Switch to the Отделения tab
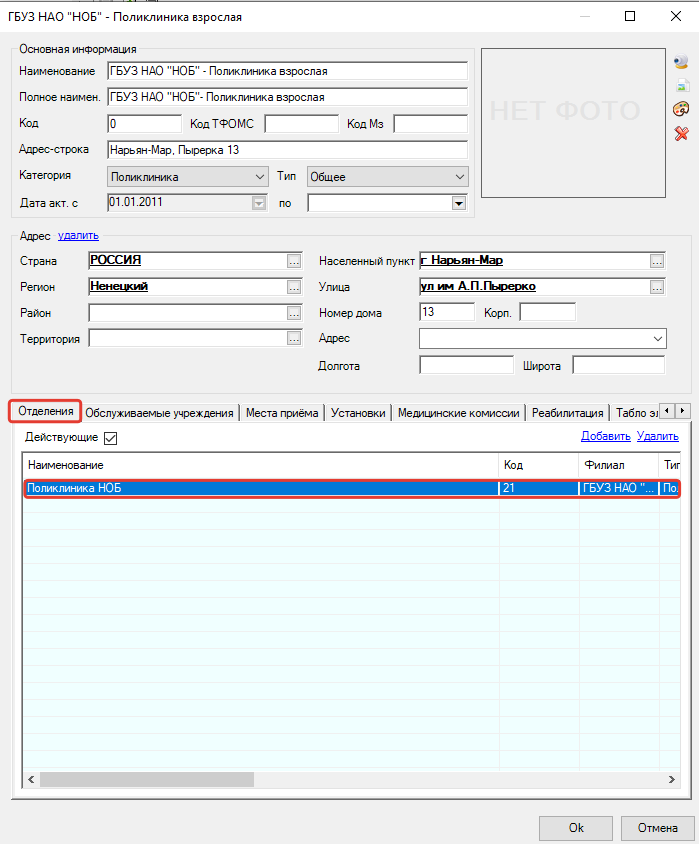699x844 pixels. 46,411
